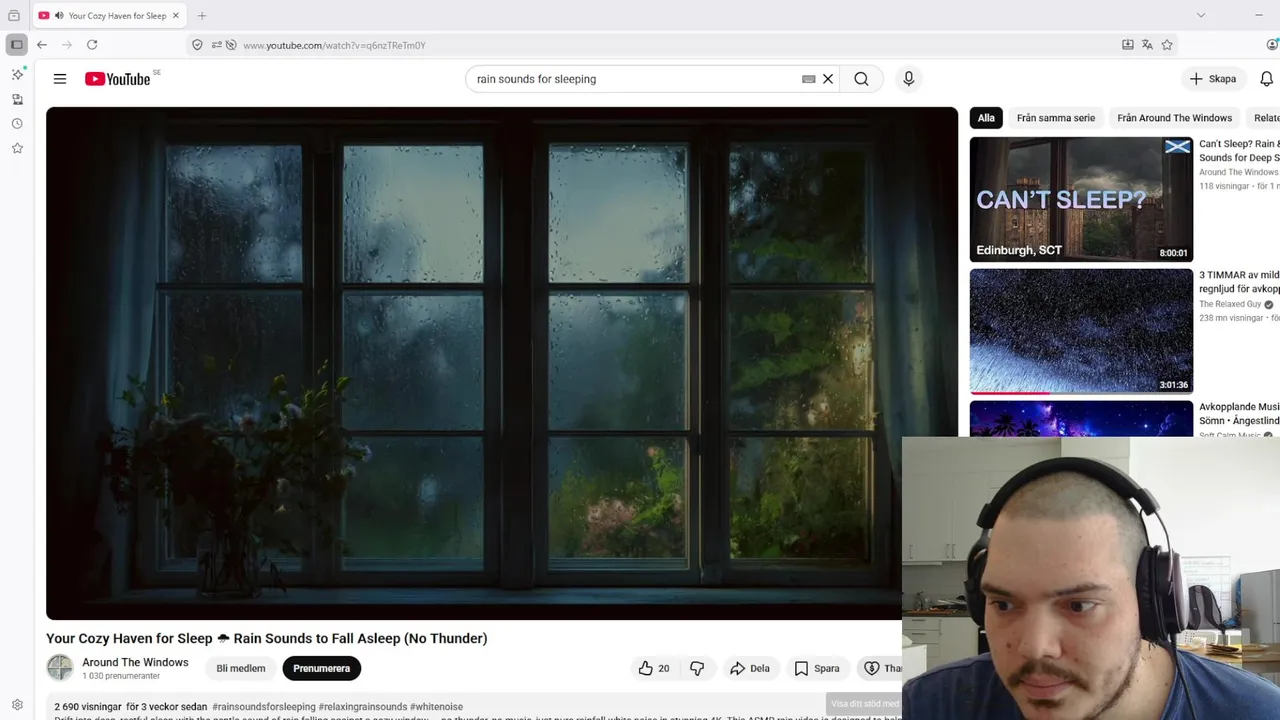Open history clock icon in sidebar
The height and width of the screenshot is (720, 1280).
click(x=17, y=124)
